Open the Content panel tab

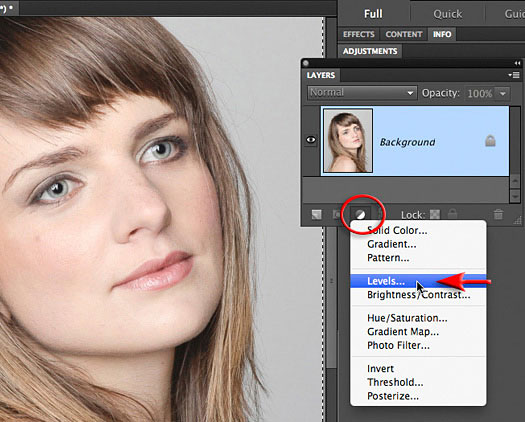(403, 34)
